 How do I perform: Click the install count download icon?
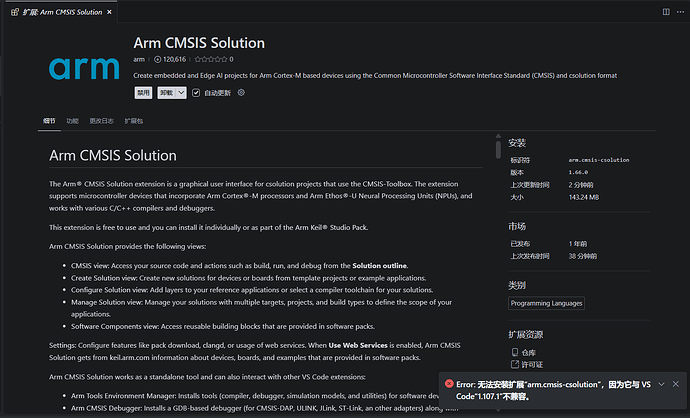[157, 59]
